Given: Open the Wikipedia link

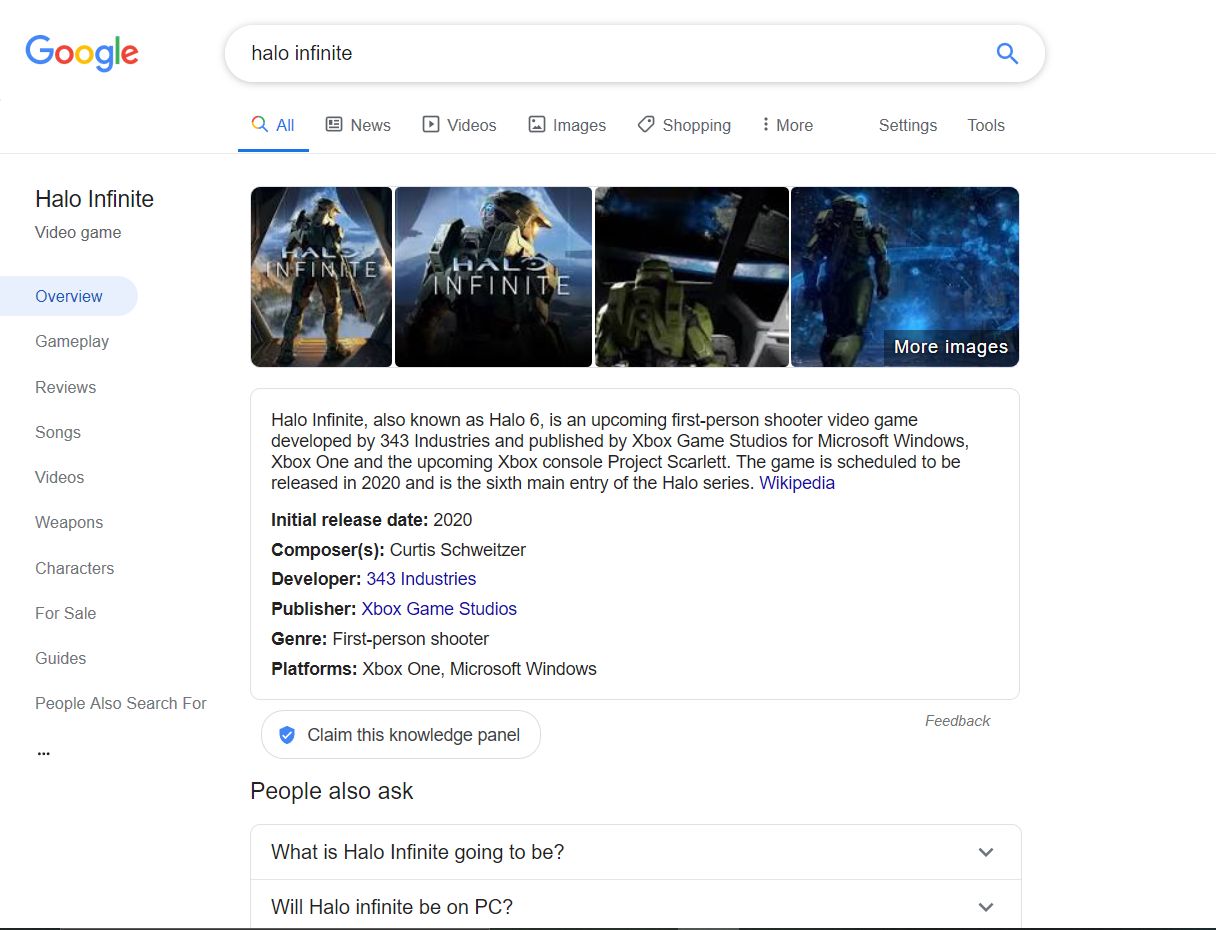Looking at the screenshot, I should 797,483.
